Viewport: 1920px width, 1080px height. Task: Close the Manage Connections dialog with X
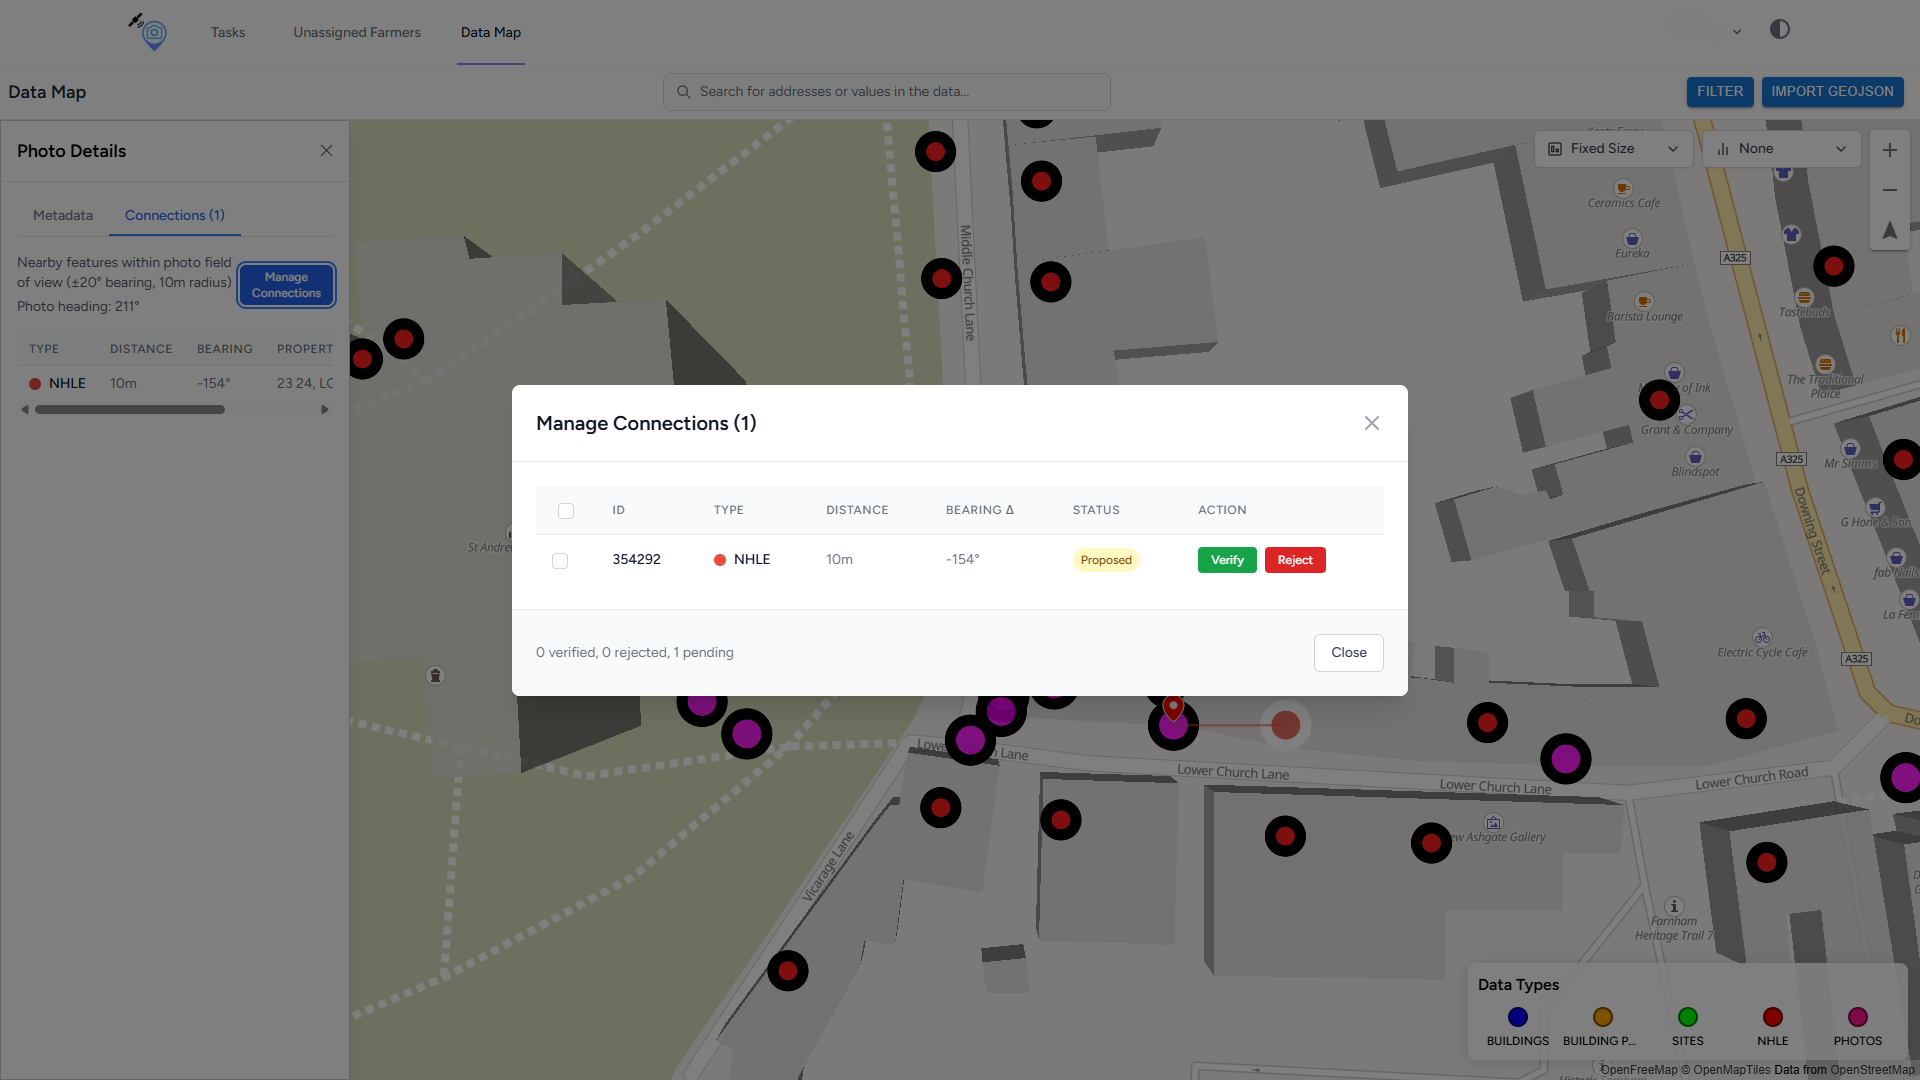click(x=1371, y=423)
